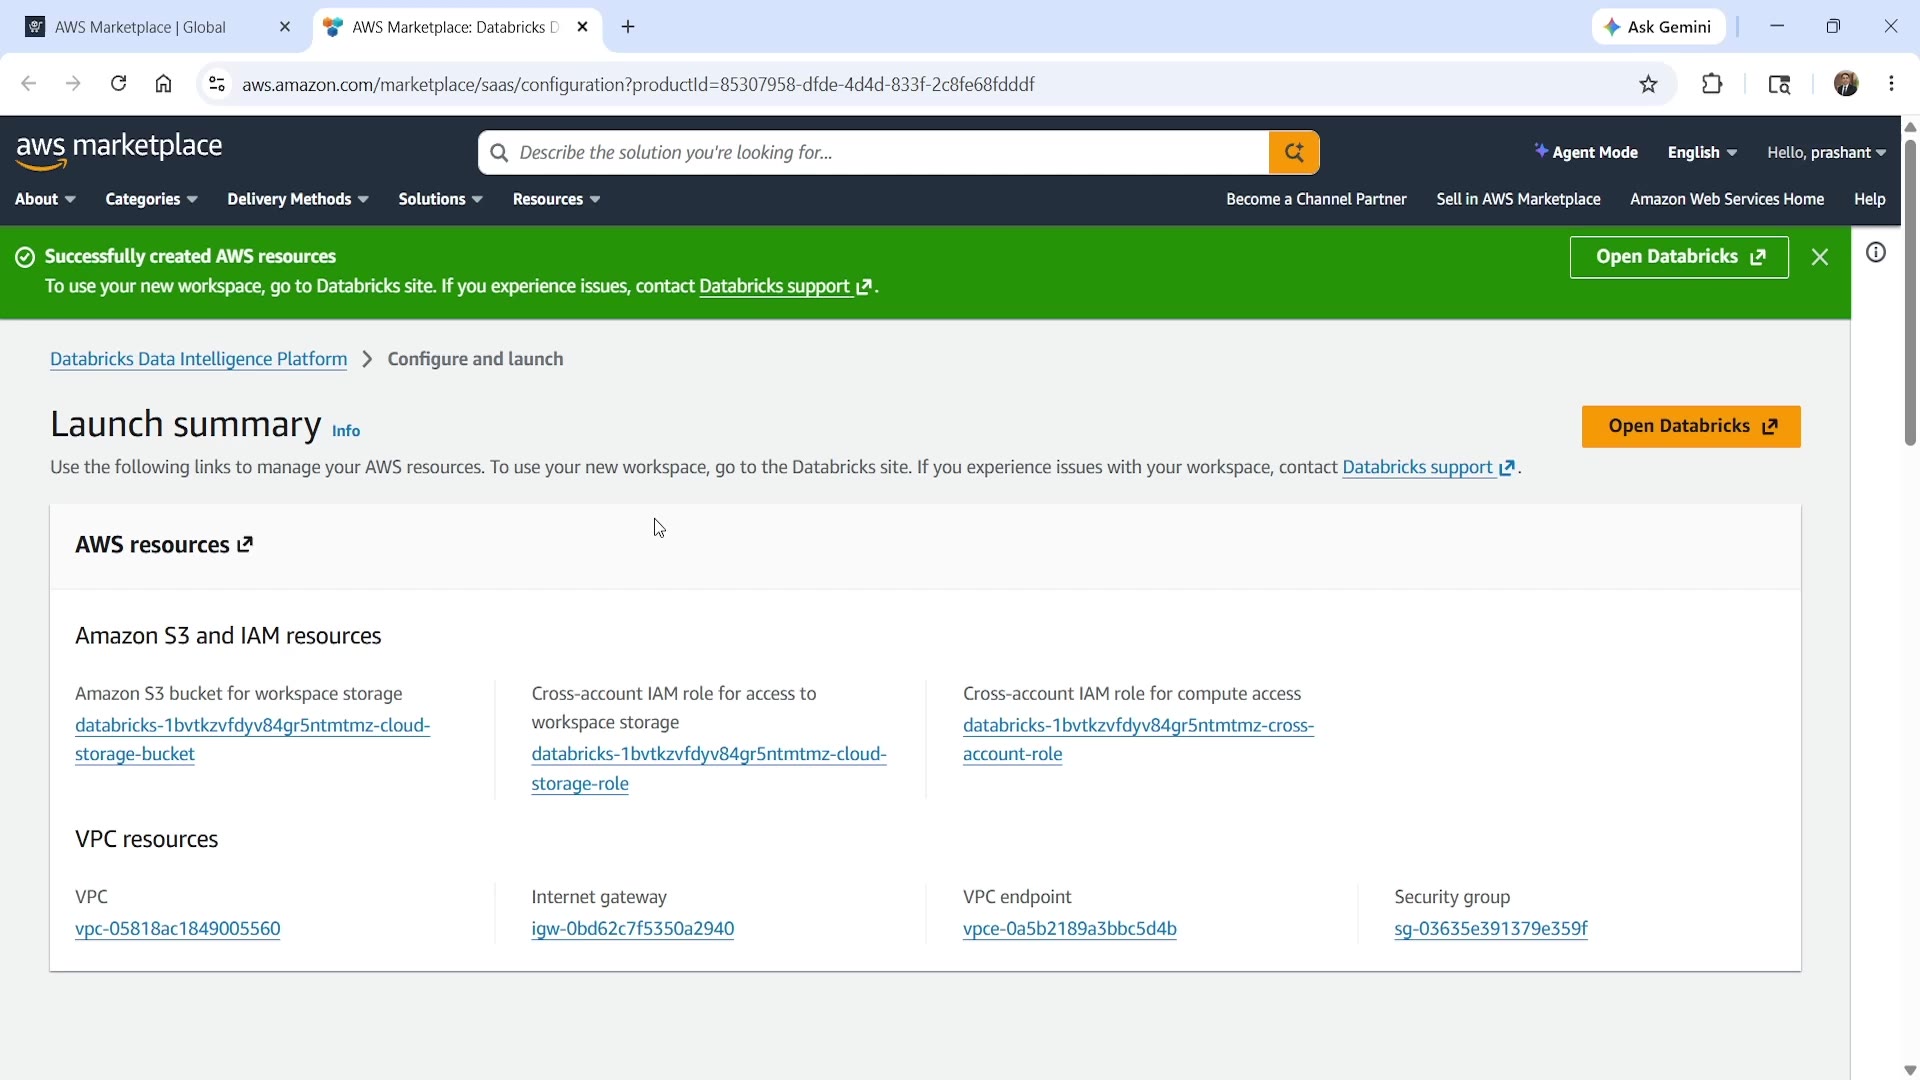Image resolution: width=1920 pixels, height=1080 pixels.
Task: Enable Agent Mode
Action: point(1586,152)
